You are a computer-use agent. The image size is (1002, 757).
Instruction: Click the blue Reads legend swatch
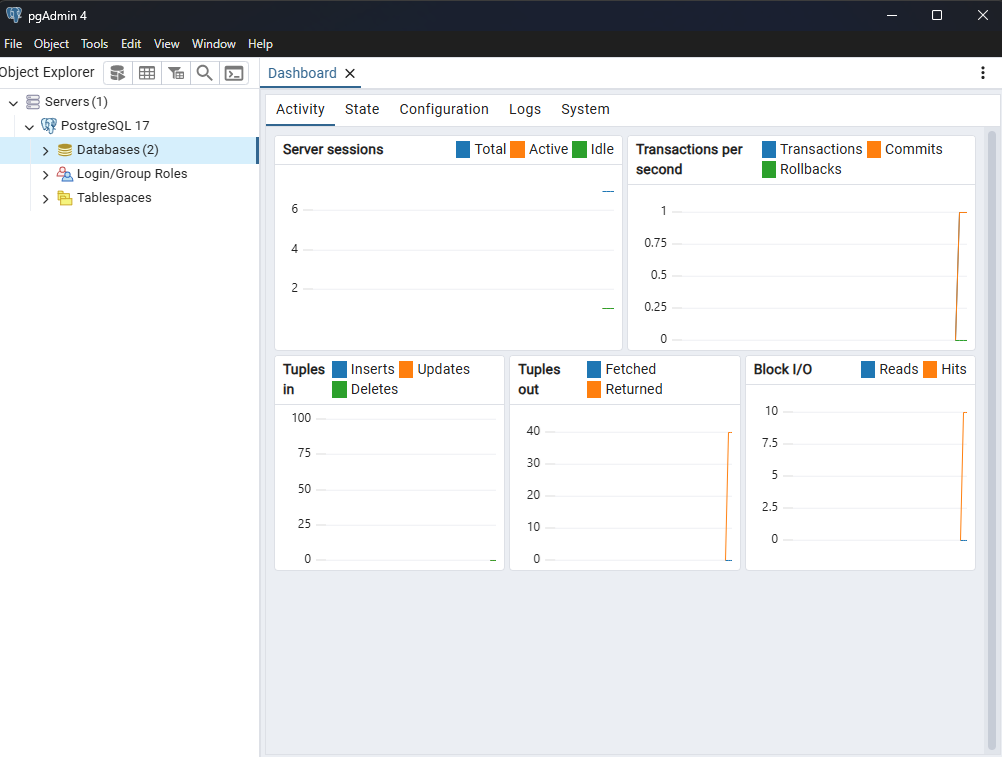(868, 370)
